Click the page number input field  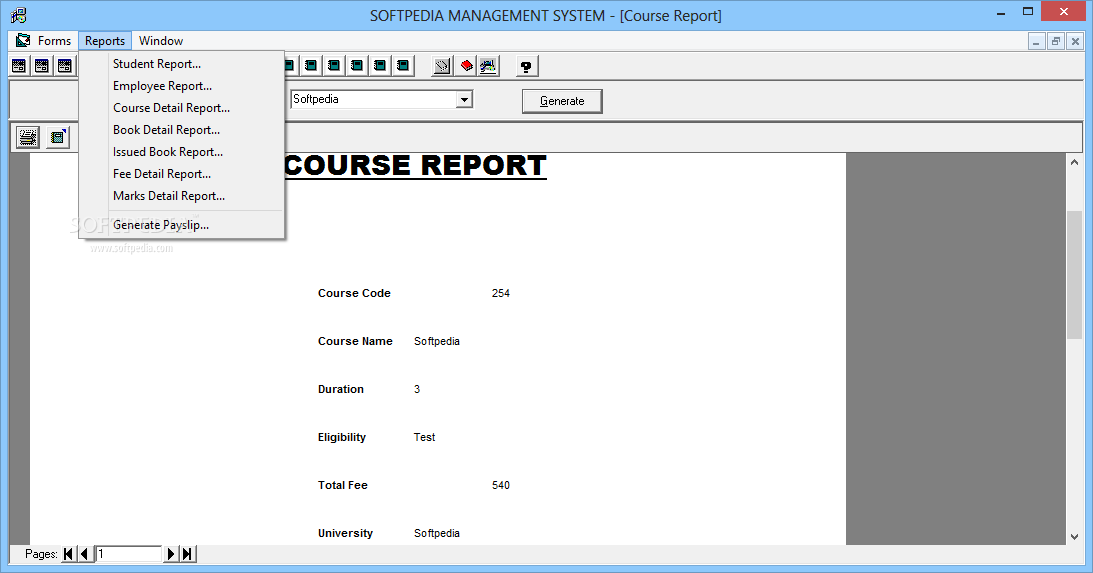point(128,554)
